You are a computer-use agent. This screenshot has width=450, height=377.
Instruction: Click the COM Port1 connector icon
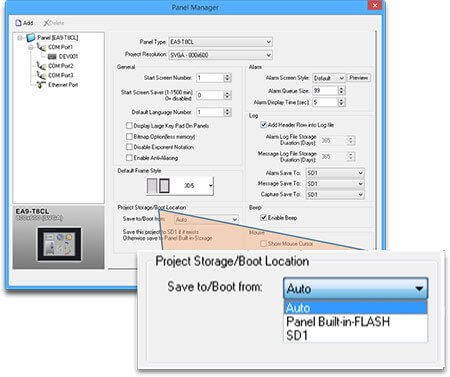coord(41,47)
